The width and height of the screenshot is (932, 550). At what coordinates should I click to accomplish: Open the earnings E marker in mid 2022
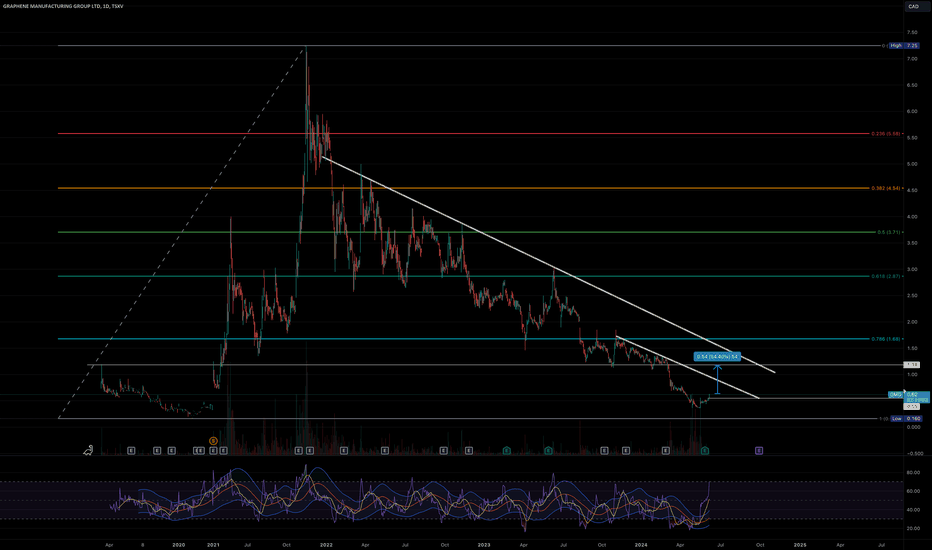point(385,451)
